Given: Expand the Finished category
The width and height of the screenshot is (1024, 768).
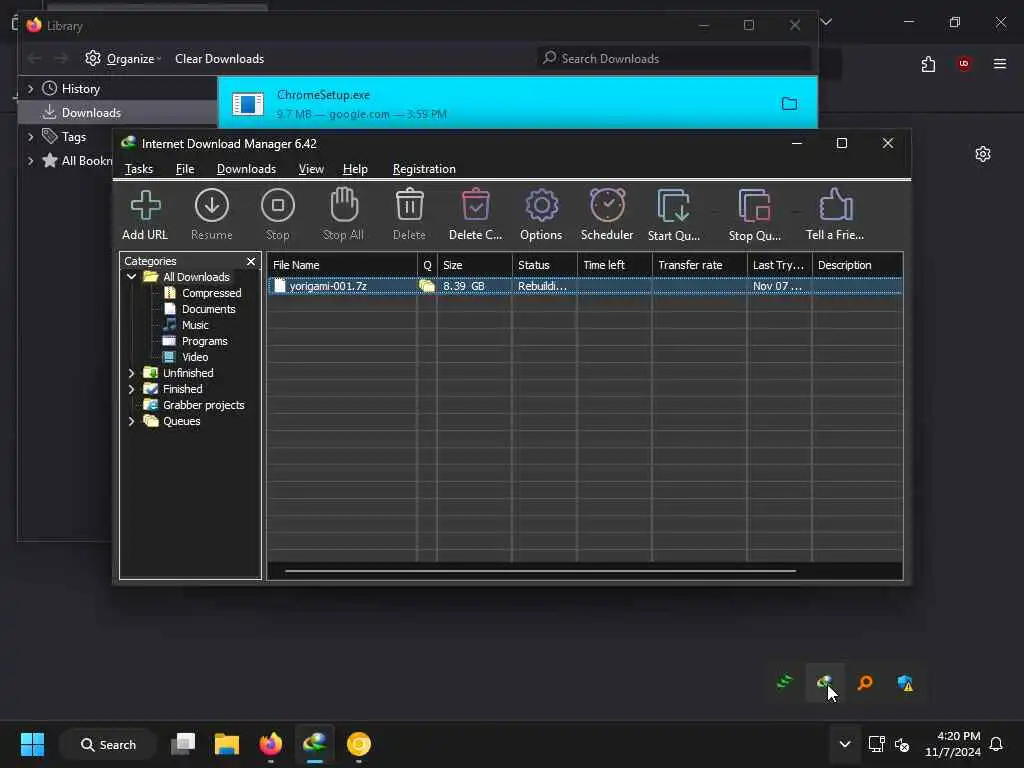Looking at the screenshot, I should coord(131,389).
